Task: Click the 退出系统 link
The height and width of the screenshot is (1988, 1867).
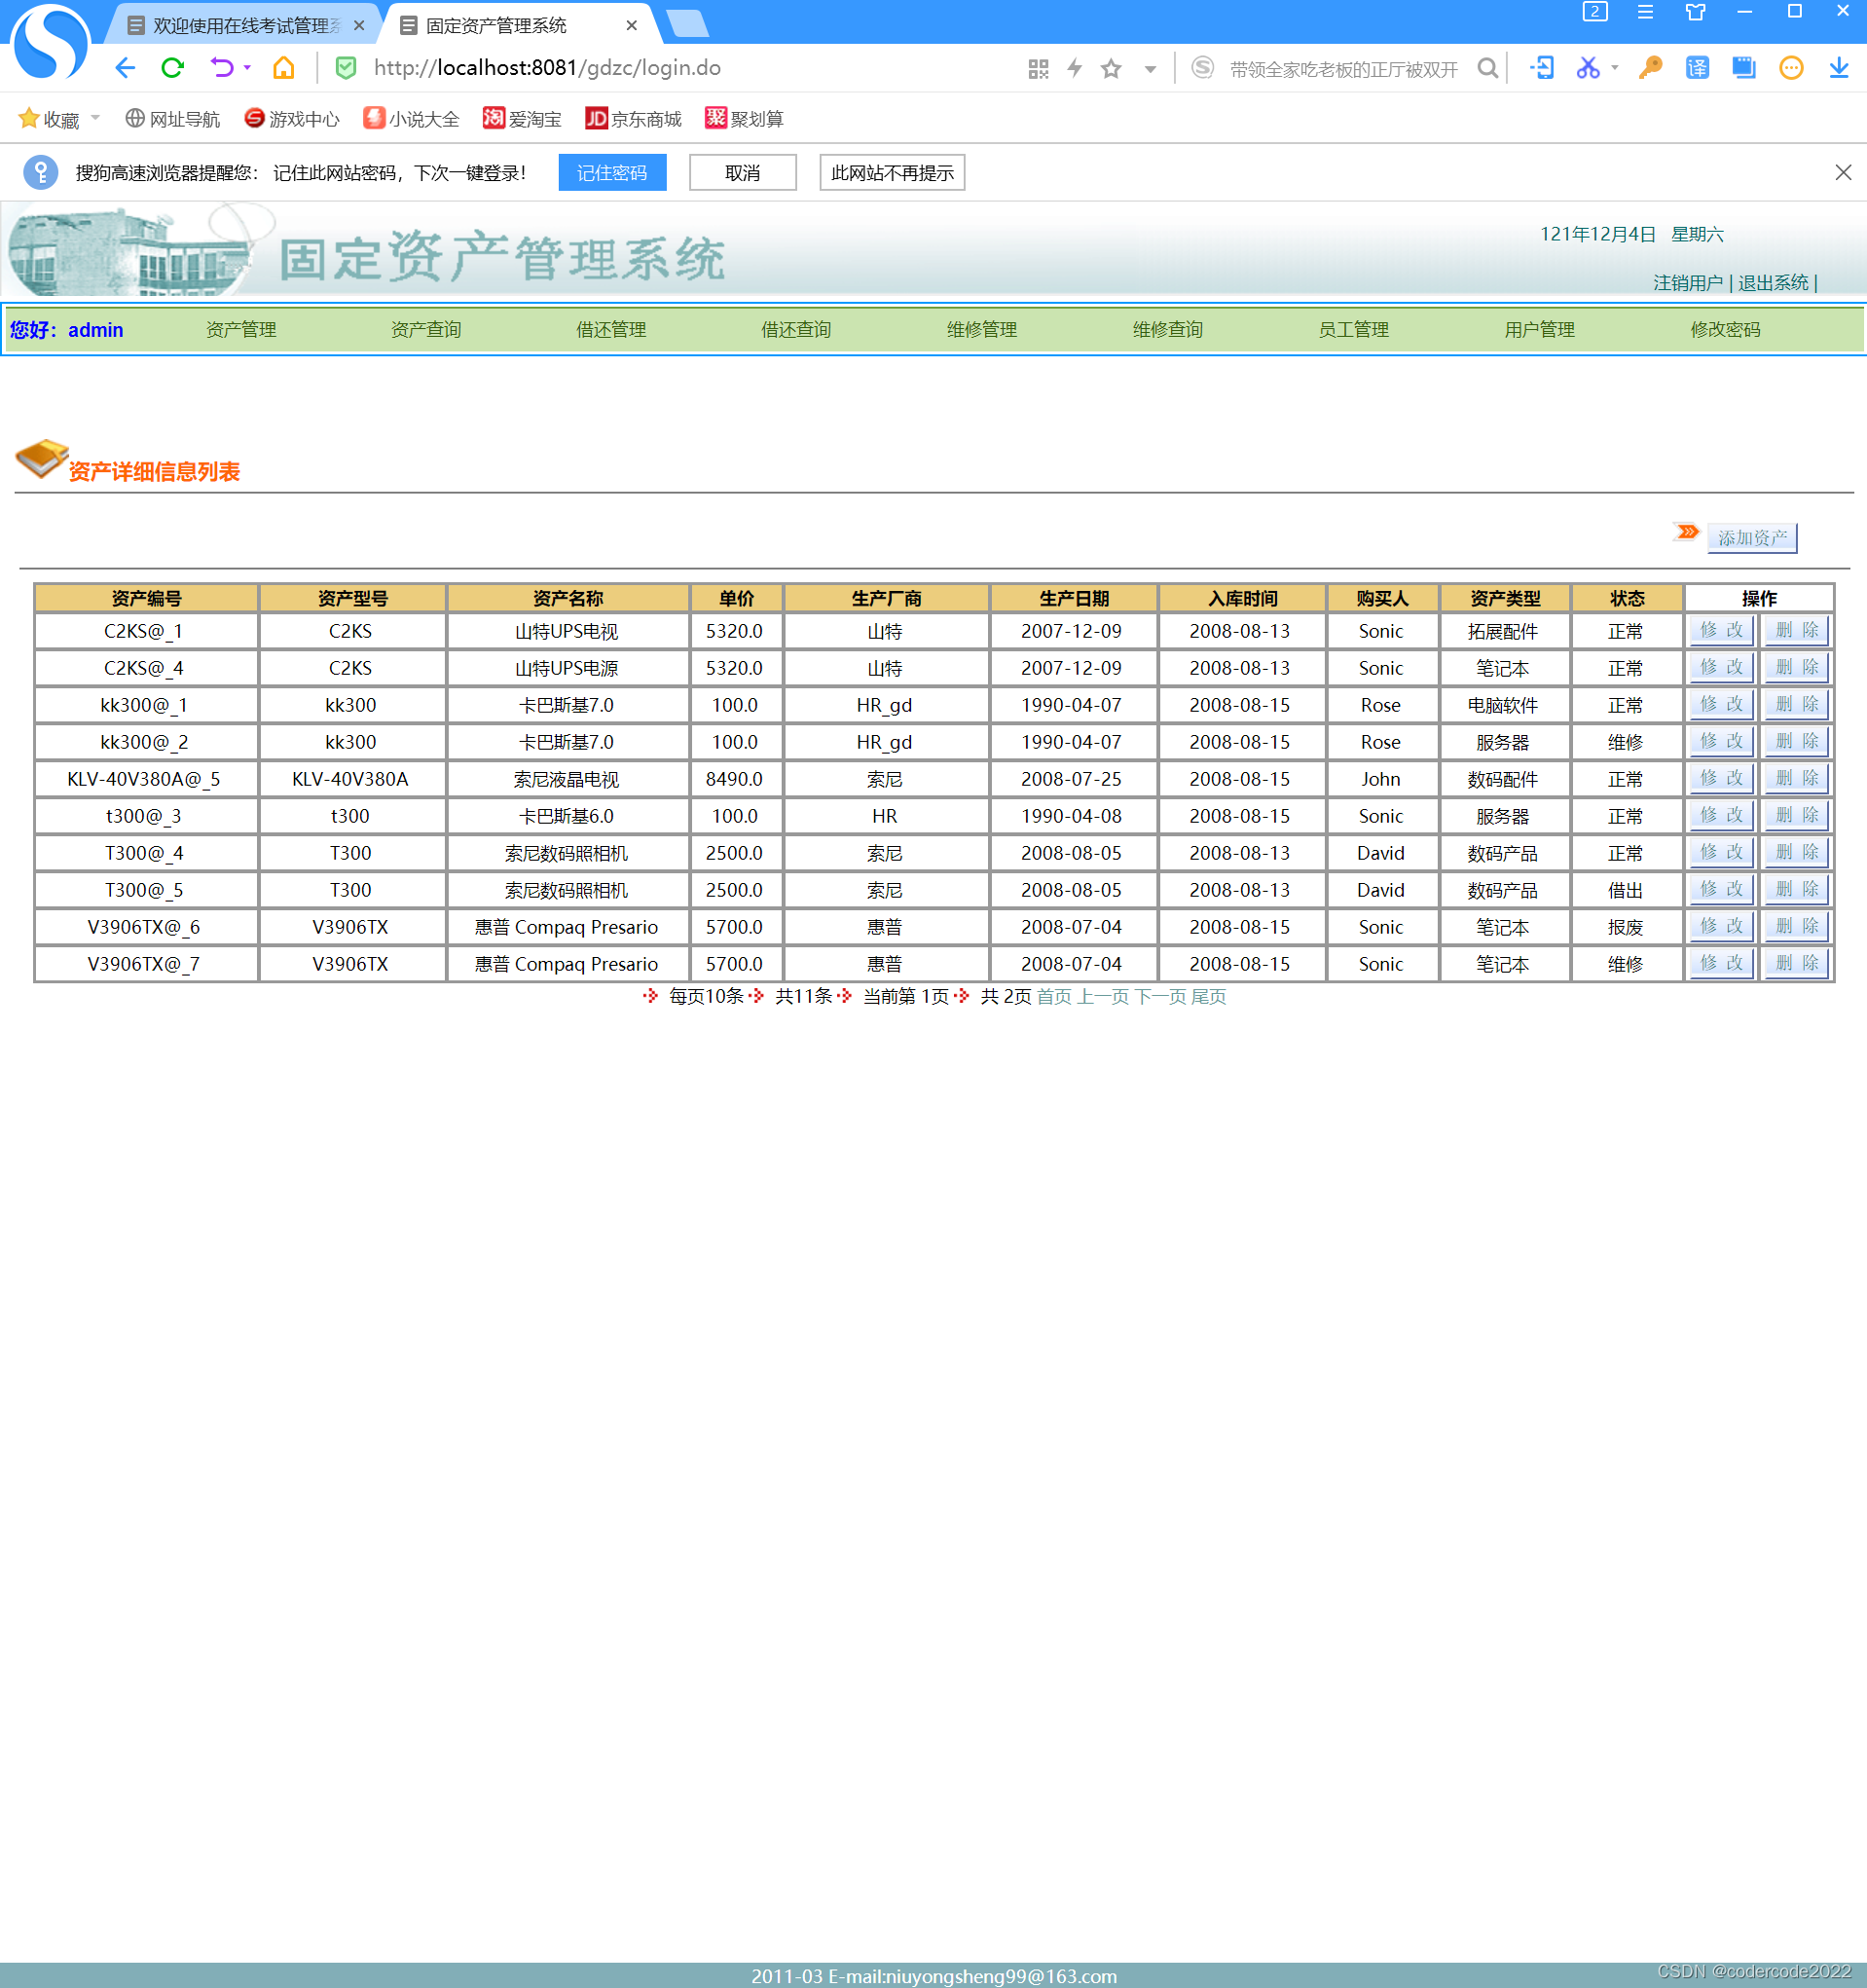Action: click(x=1773, y=283)
